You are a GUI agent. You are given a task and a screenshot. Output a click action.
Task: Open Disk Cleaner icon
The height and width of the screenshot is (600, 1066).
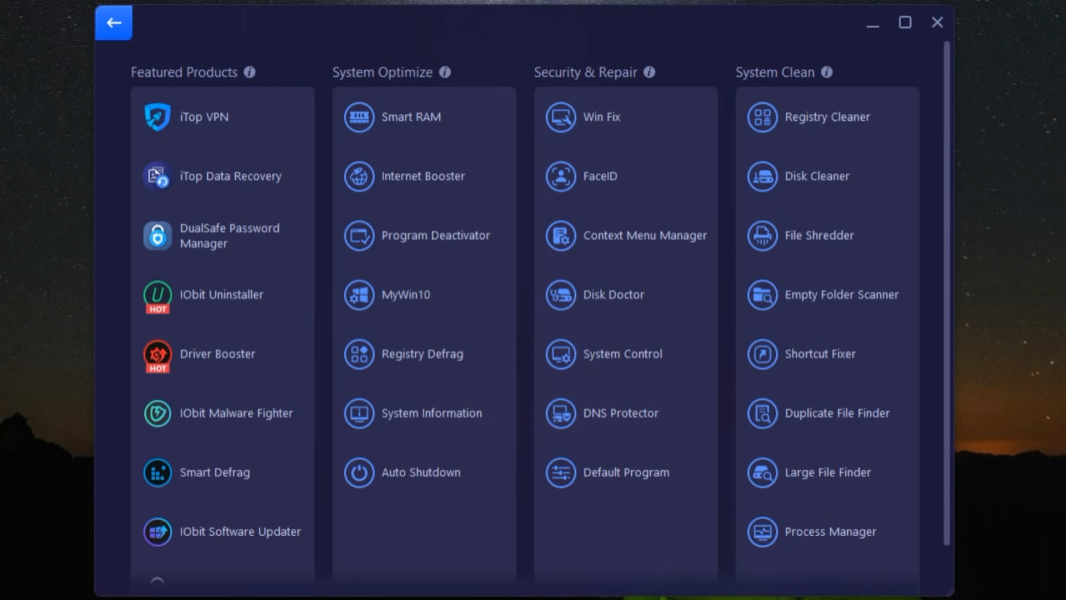tap(762, 176)
